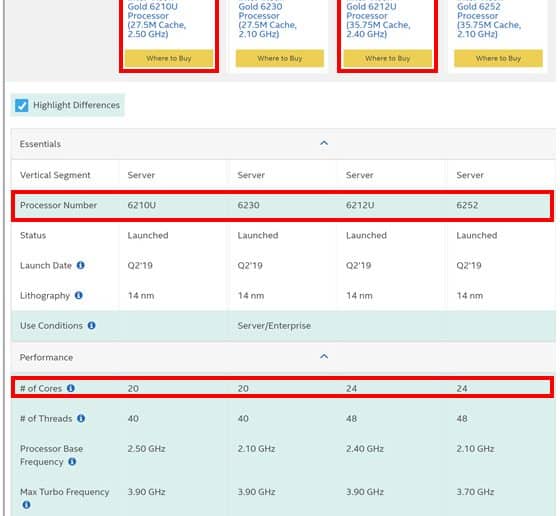
Task: Click the Processor Number row label
Action: point(58,205)
